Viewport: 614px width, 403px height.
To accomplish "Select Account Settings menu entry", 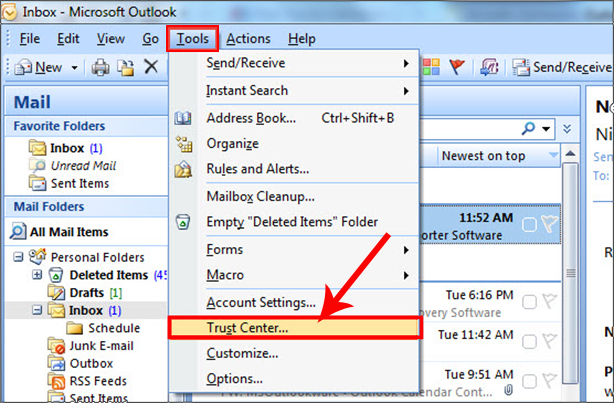I will tap(261, 302).
